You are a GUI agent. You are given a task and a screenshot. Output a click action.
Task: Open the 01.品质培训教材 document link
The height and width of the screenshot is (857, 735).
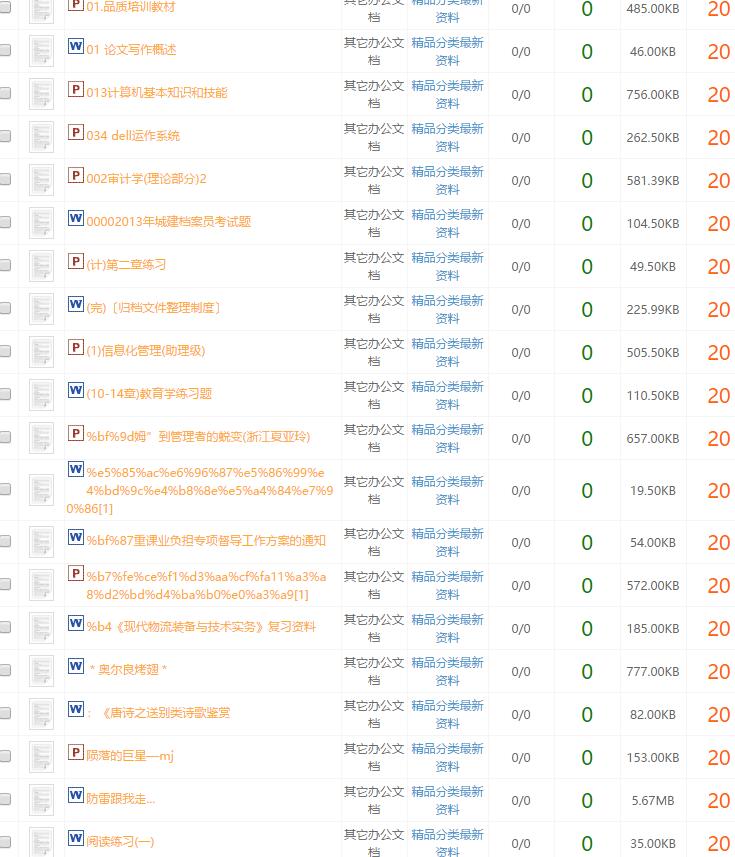130,7
